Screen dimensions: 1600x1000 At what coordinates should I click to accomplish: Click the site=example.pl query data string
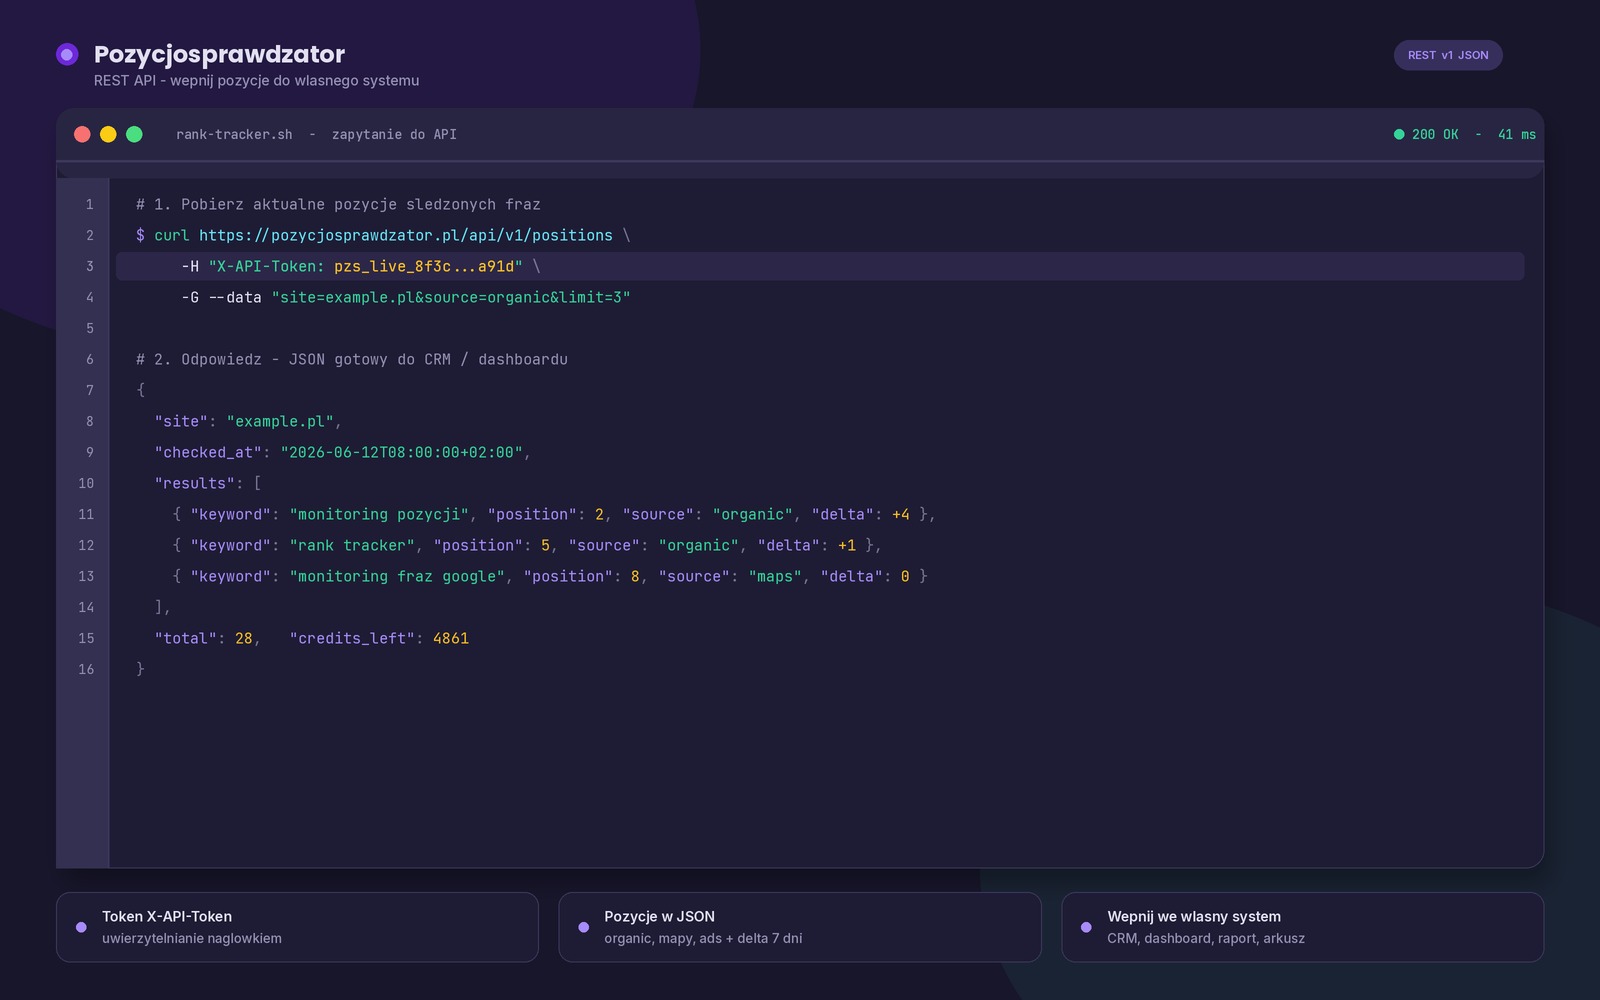coord(451,297)
